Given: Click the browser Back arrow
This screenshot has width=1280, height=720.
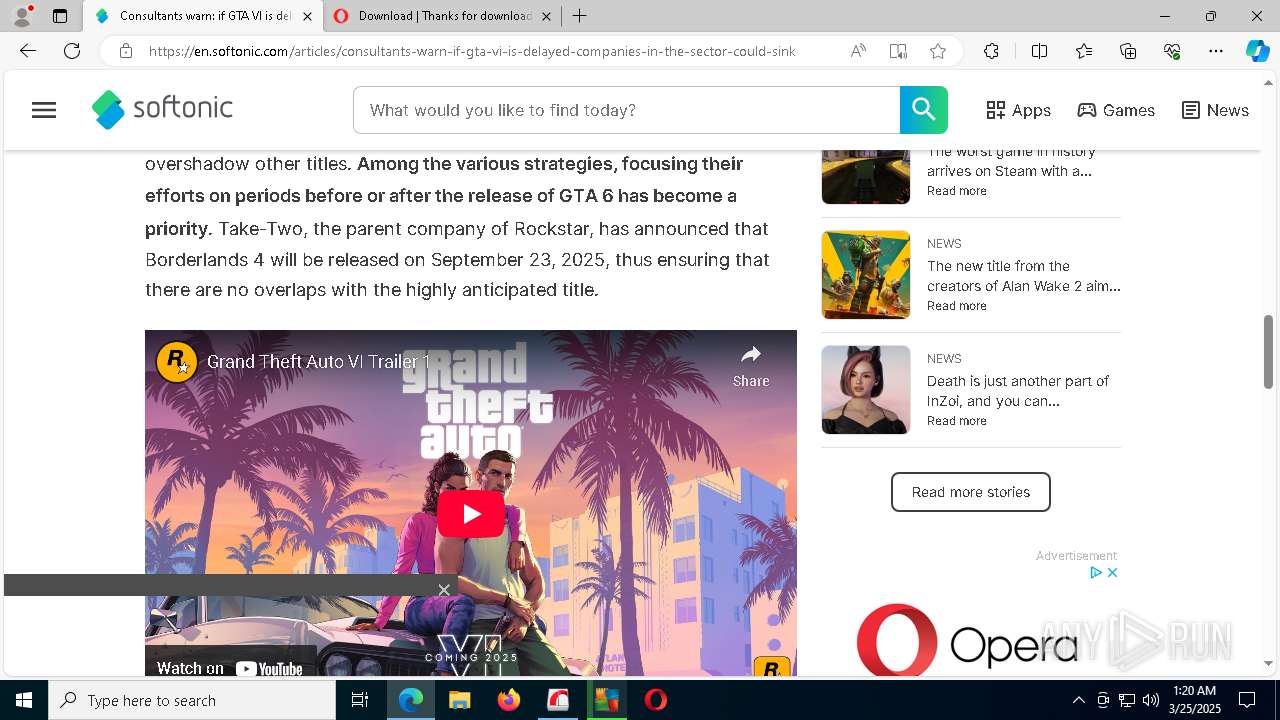Looking at the screenshot, I should (x=28, y=51).
